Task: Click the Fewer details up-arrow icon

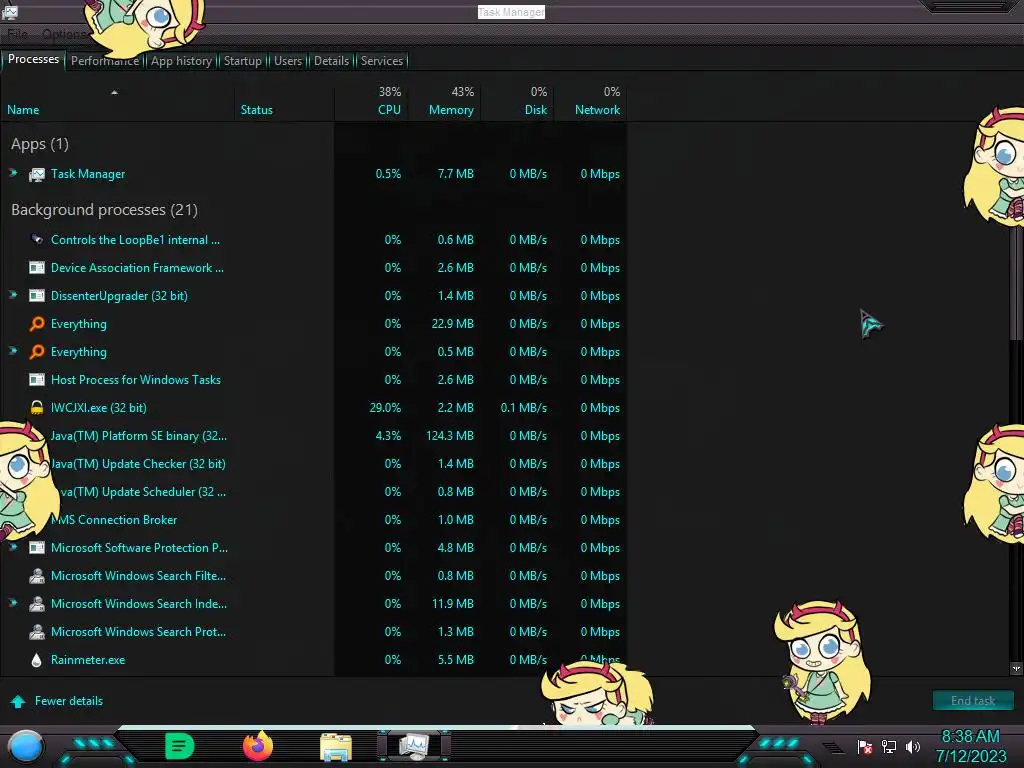Action: [x=18, y=701]
